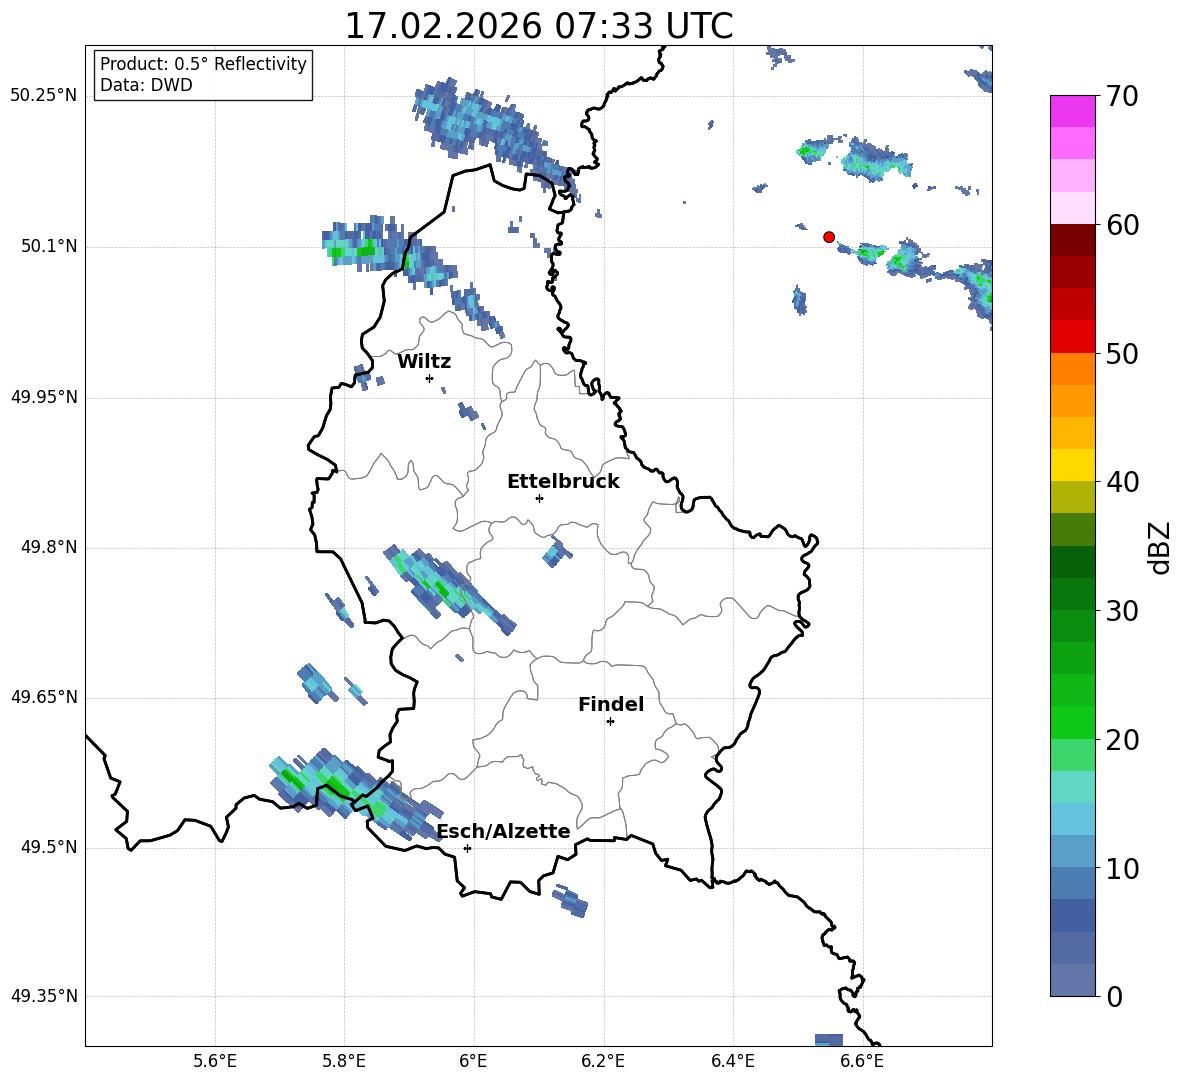Click the cross marker below Wiltz
The width and height of the screenshot is (1184, 1081).
click(x=429, y=378)
